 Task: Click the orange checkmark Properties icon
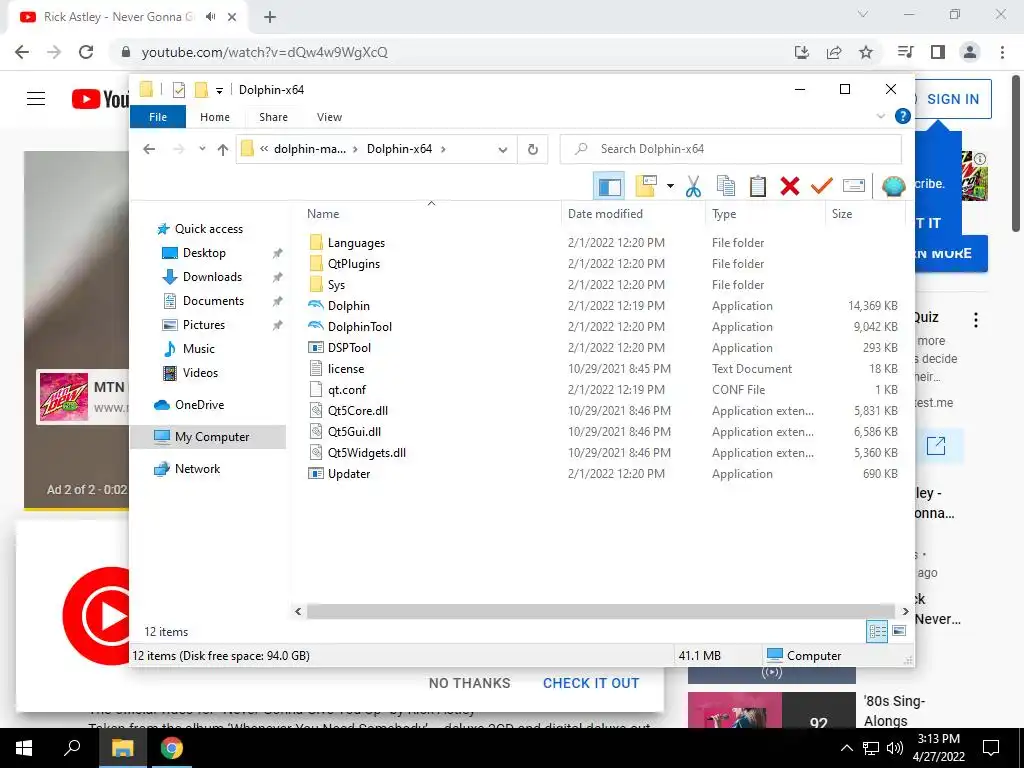click(x=822, y=186)
